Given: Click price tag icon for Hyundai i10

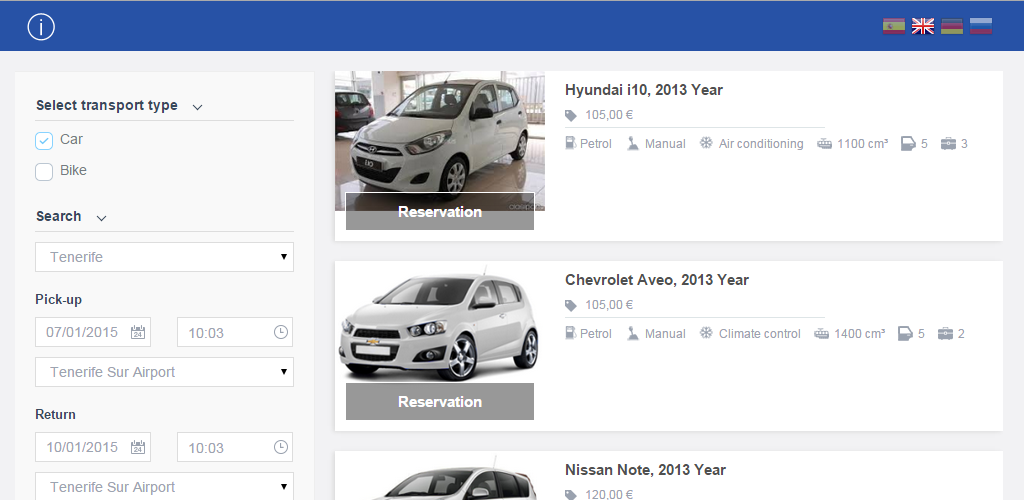Looking at the screenshot, I should pyautogui.click(x=571, y=116).
